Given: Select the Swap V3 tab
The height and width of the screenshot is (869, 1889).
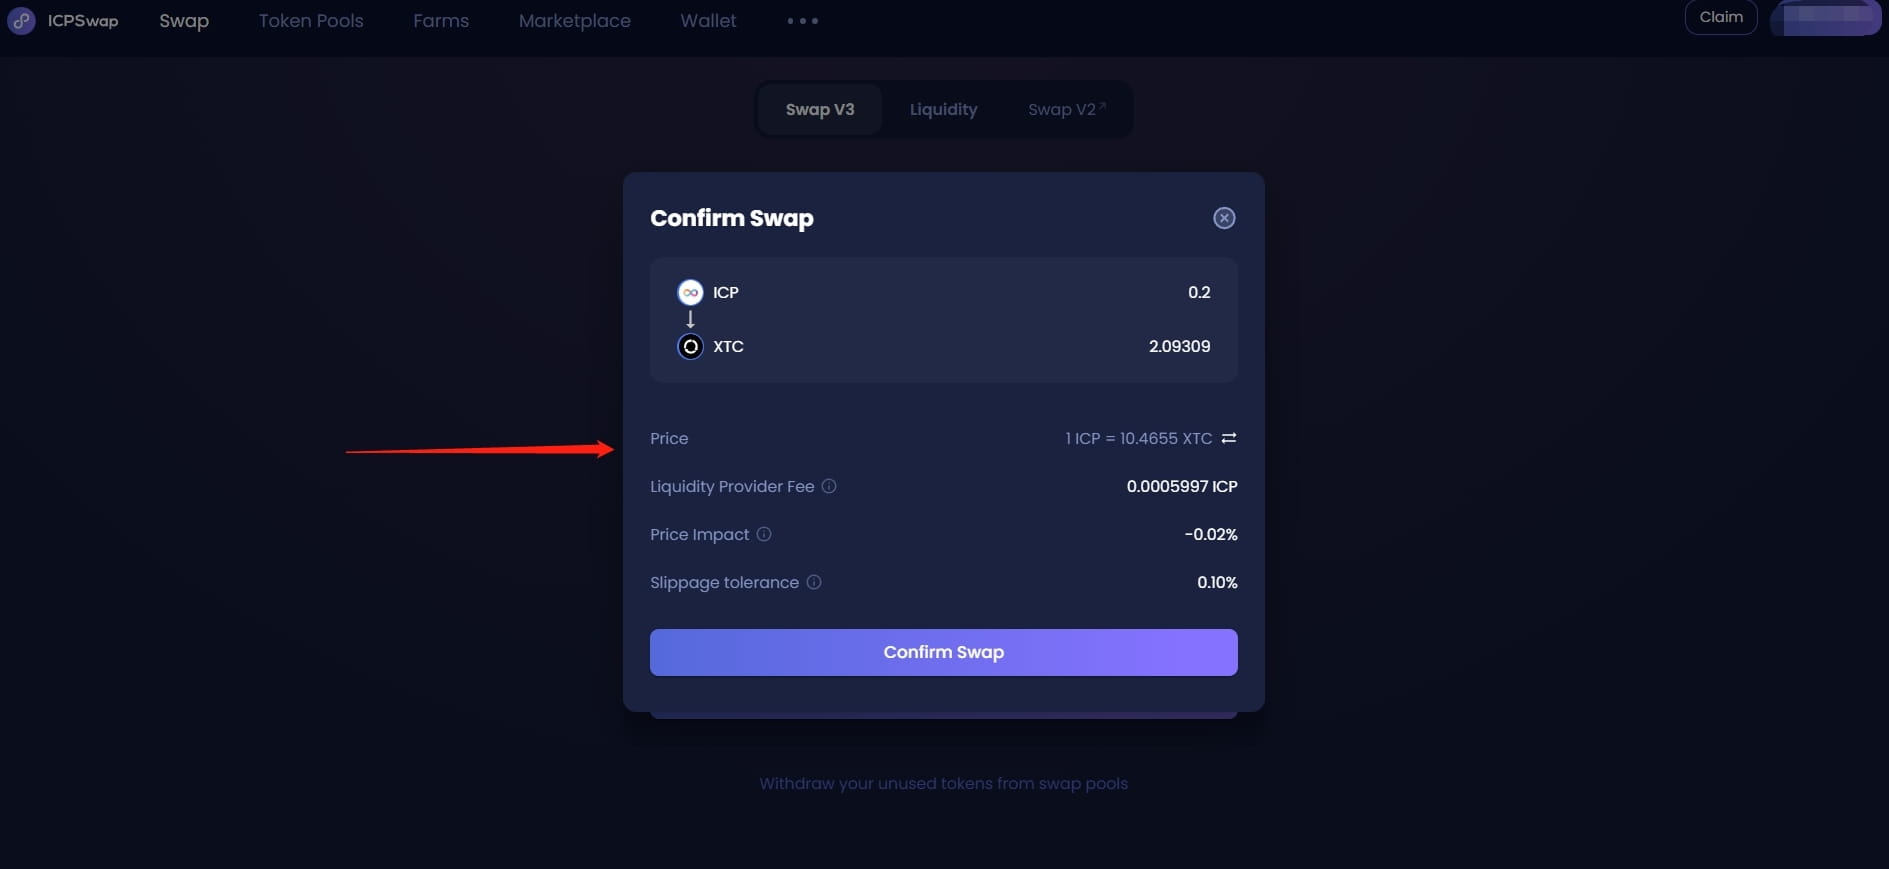Looking at the screenshot, I should 820,109.
